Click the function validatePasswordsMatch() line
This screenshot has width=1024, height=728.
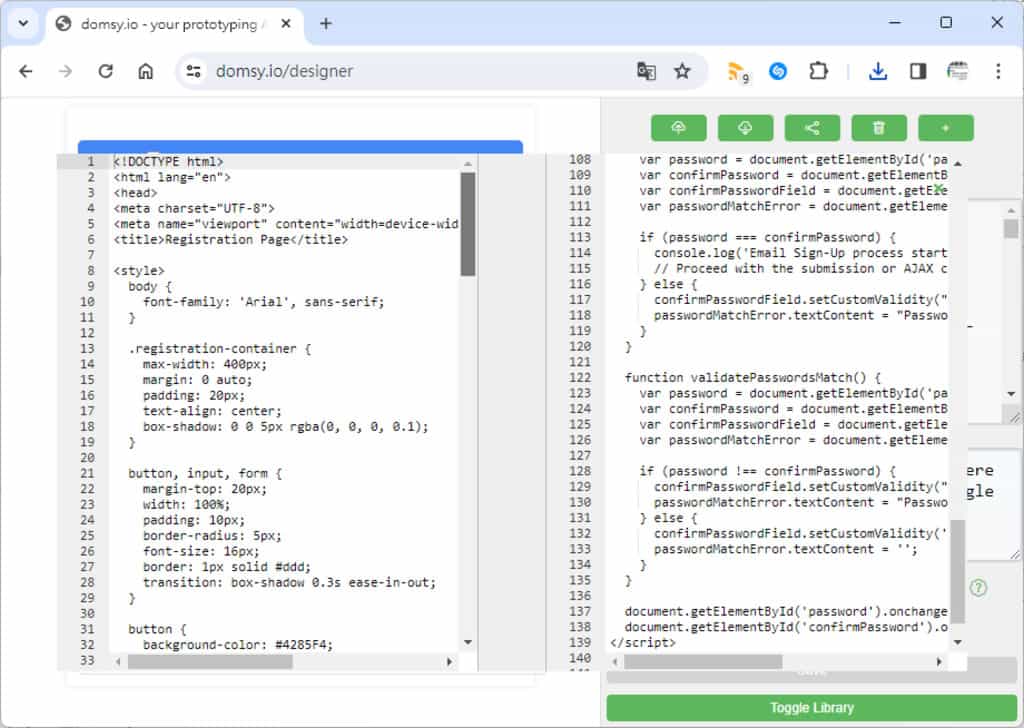click(753, 377)
